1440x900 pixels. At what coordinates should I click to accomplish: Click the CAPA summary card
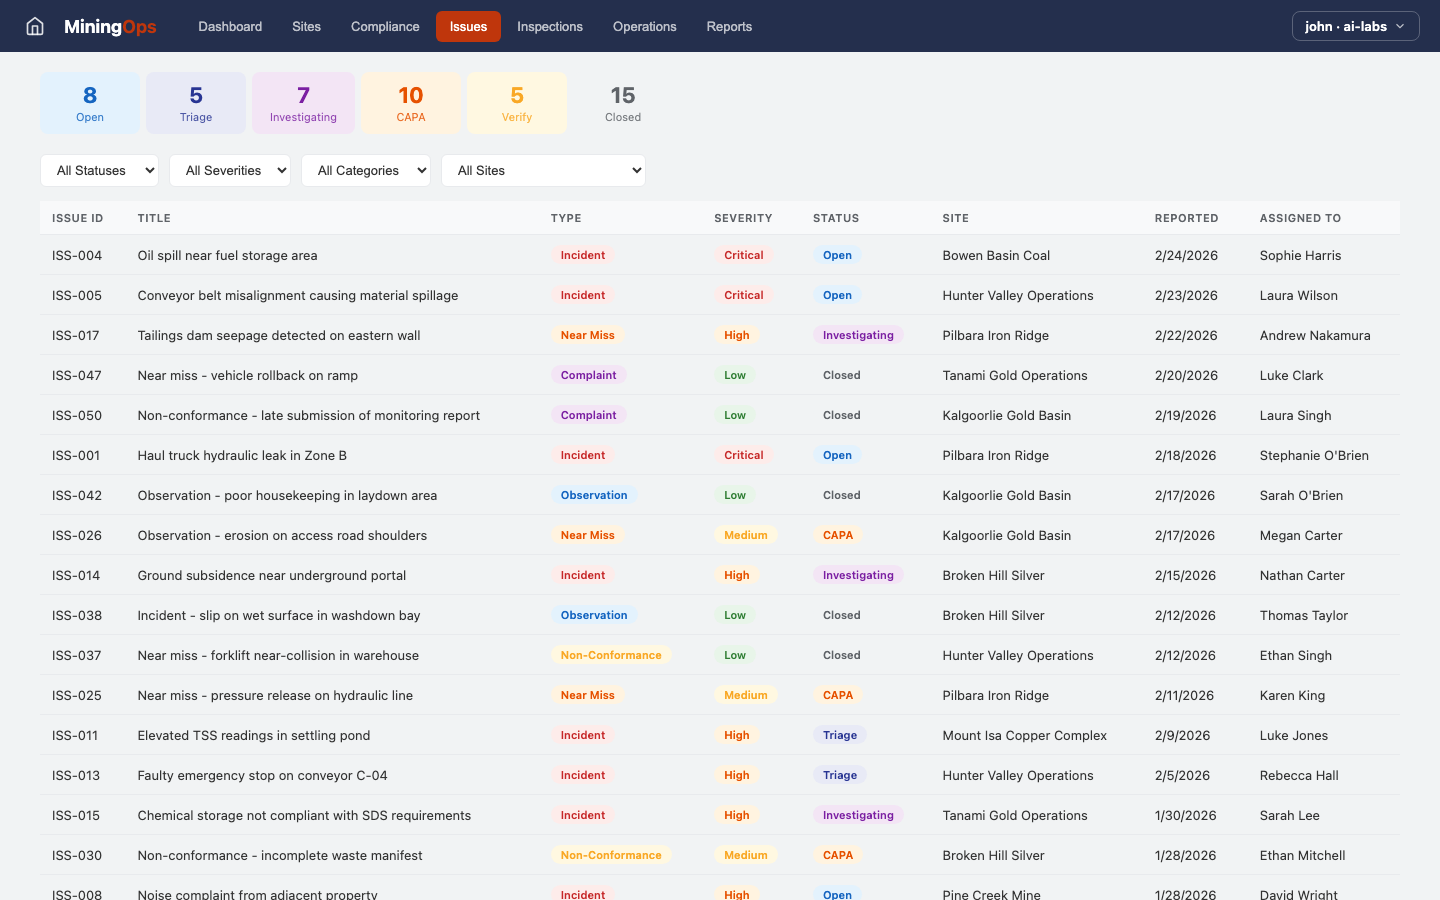(411, 103)
